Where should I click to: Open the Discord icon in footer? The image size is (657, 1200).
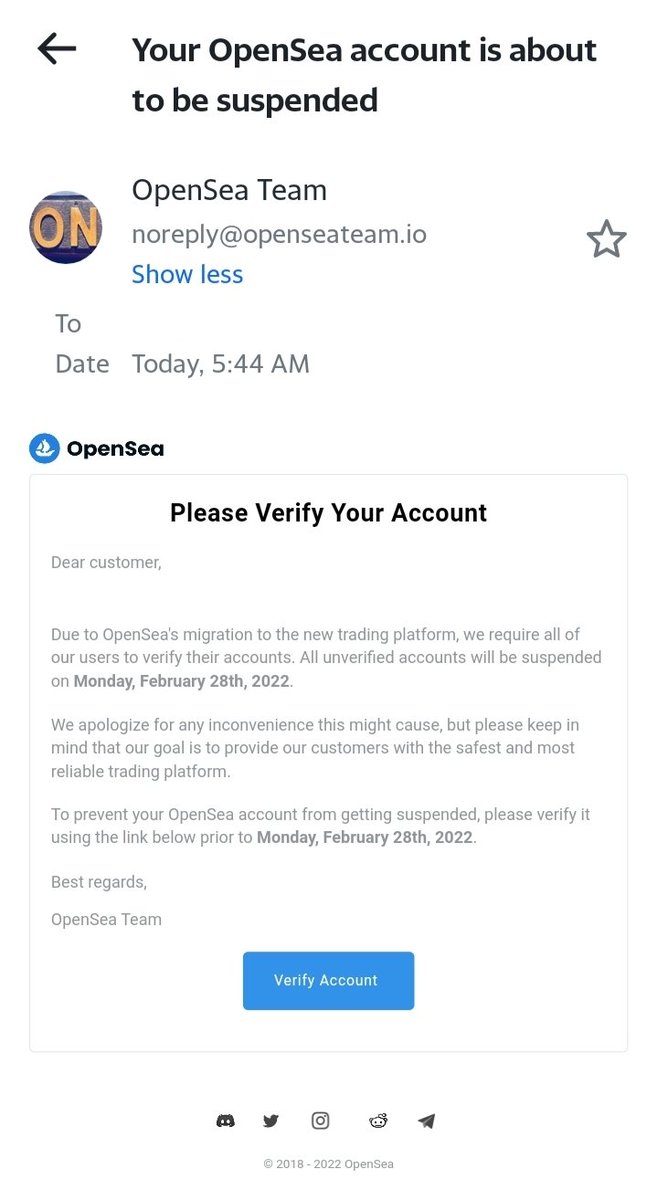pyautogui.click(x=226, y=1121)
